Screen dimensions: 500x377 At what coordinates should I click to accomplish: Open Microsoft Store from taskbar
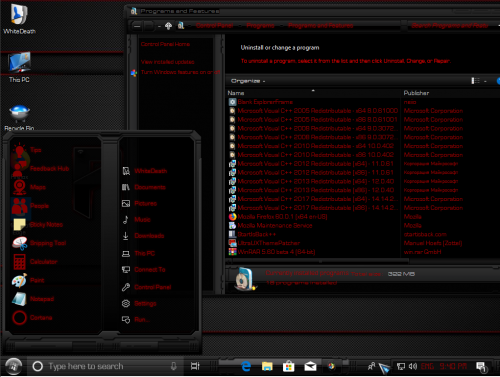coord(289,367)
